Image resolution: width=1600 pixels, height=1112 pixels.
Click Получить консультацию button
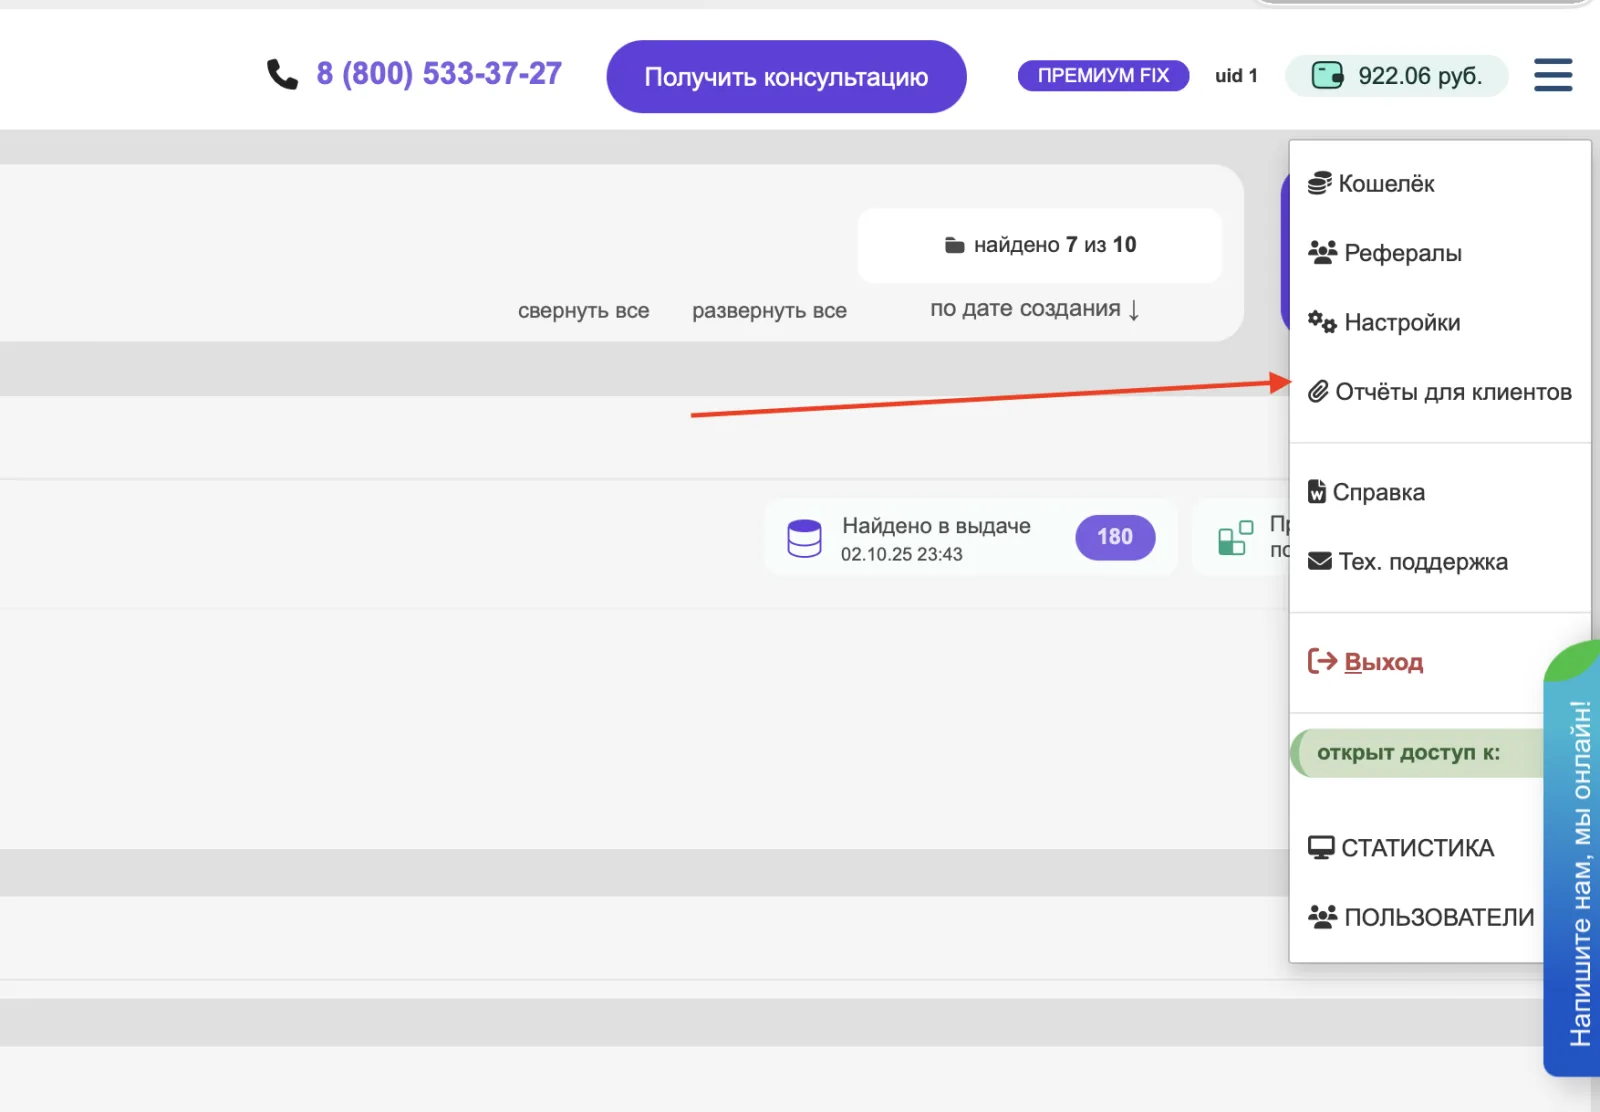tap(786, 77)
